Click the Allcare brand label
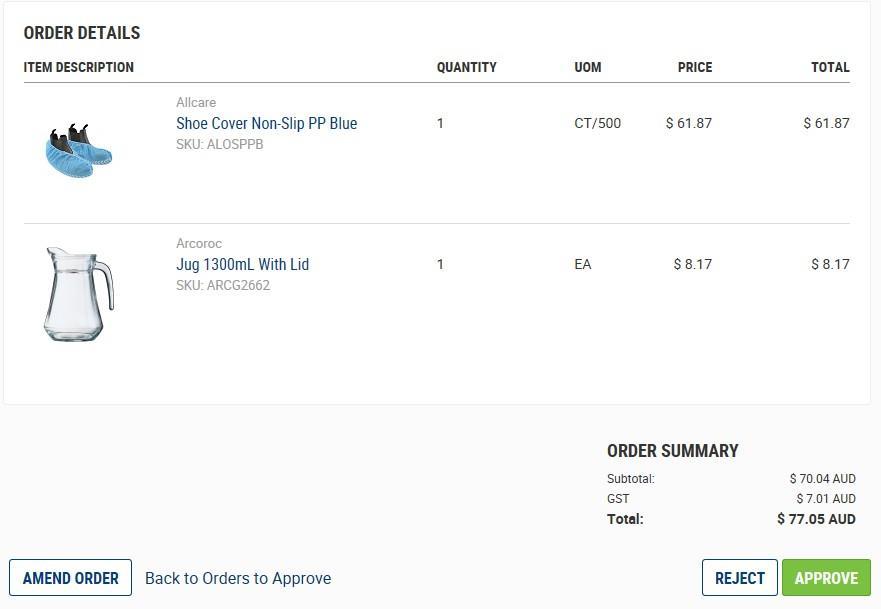This screenshot has height=609, width=881. [x=196, y=102]
